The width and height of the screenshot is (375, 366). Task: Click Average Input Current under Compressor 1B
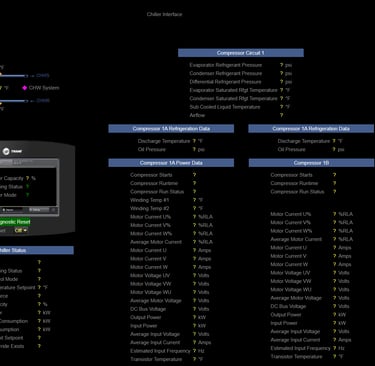[x=295, y=340]
